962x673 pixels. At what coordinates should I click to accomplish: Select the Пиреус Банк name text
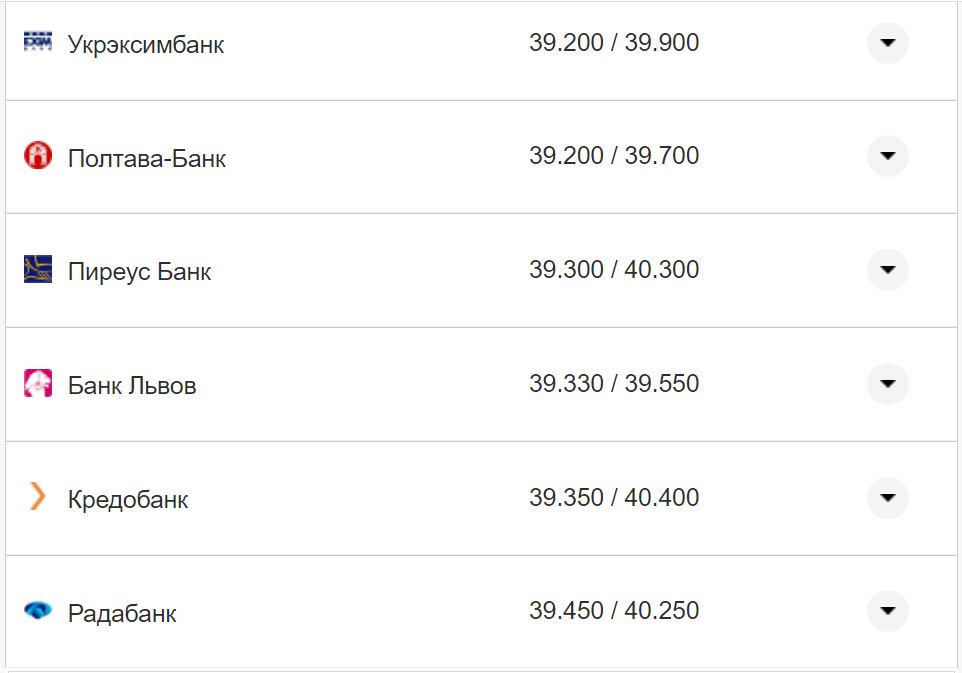click(x=140, y=272)
